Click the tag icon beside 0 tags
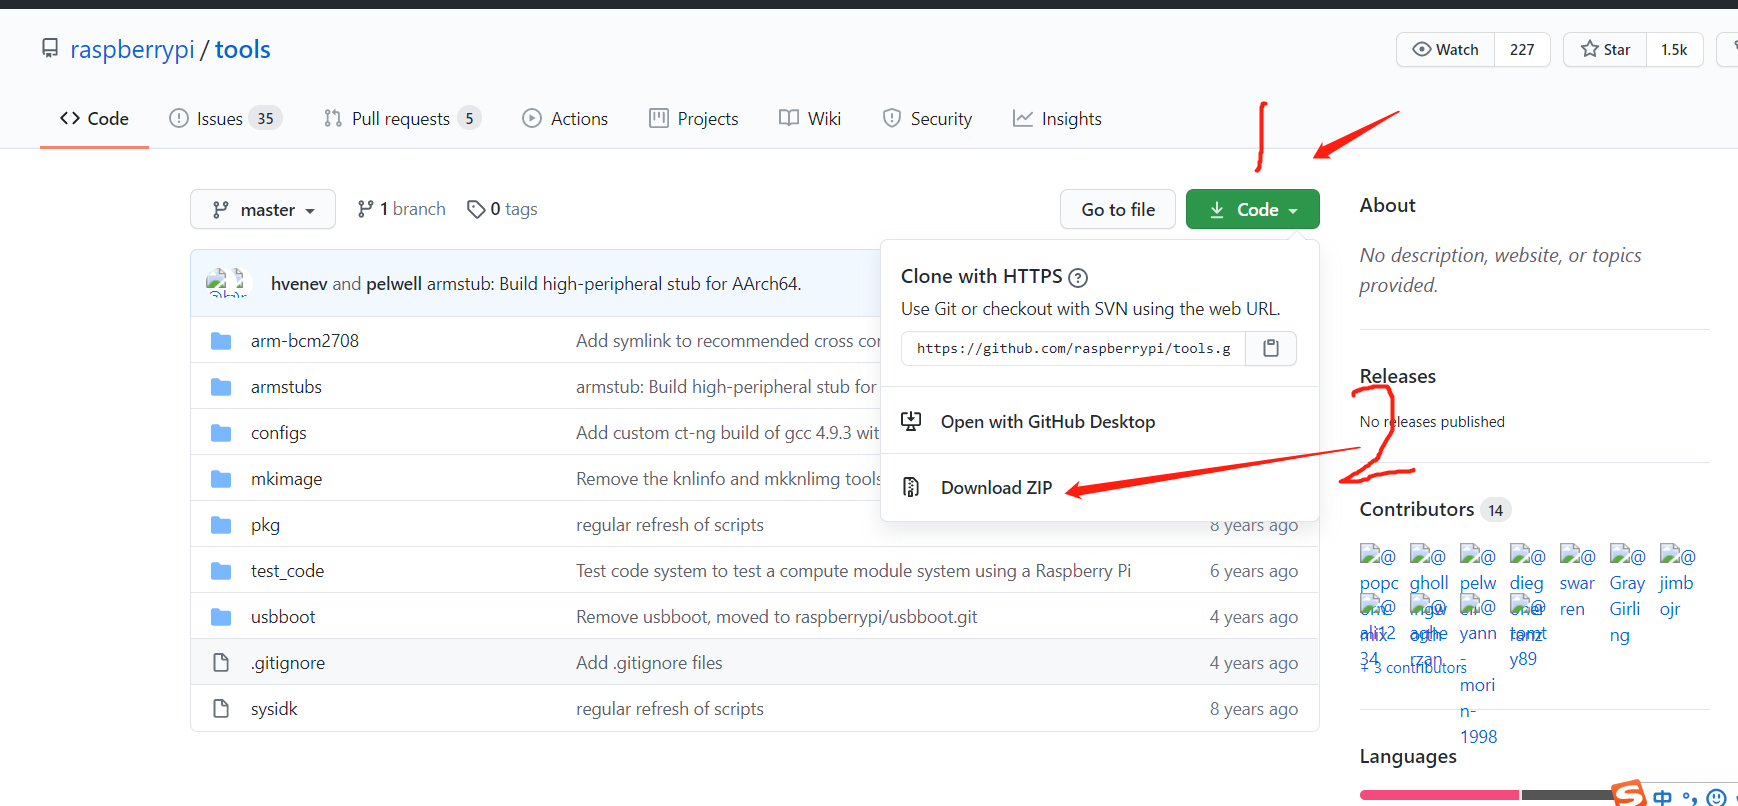 point(476,209)
